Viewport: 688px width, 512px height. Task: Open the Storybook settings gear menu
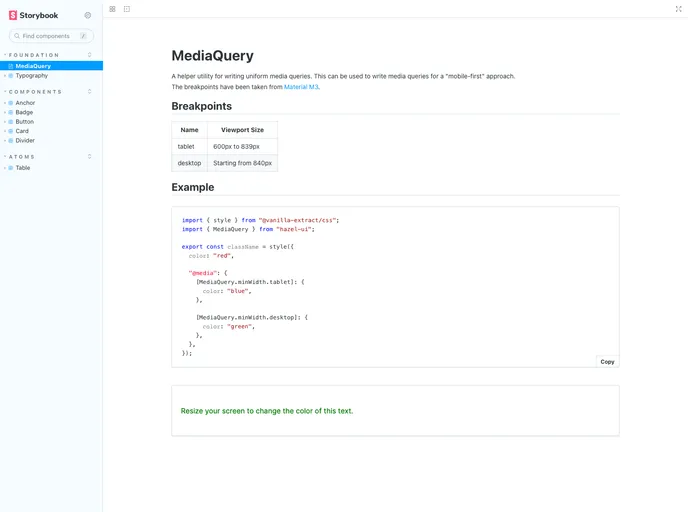tap(88, 15)
